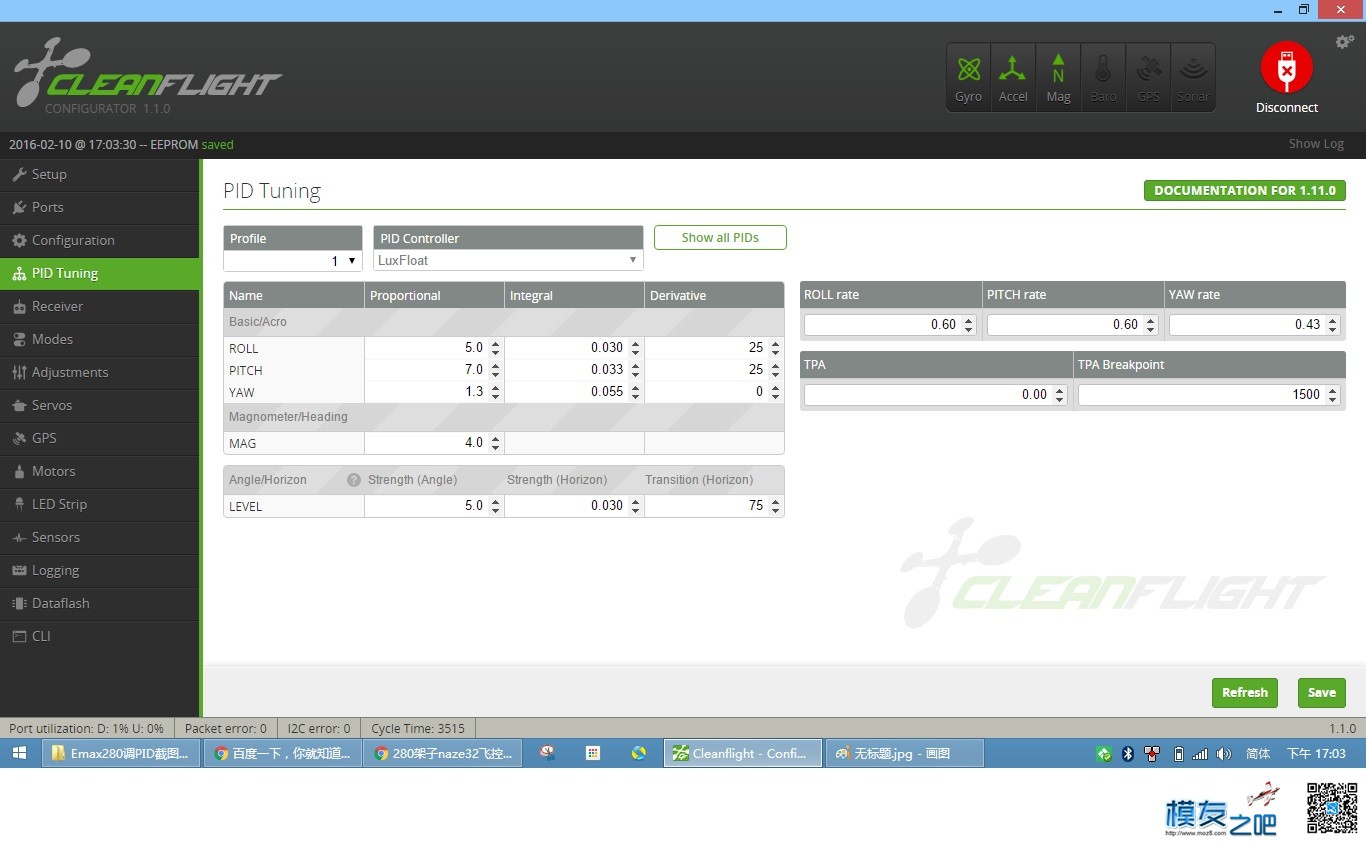Click the YAW rate stepper arrows
The width and height of the screenshot is (1366, 842).
(x=1333, y=325)
